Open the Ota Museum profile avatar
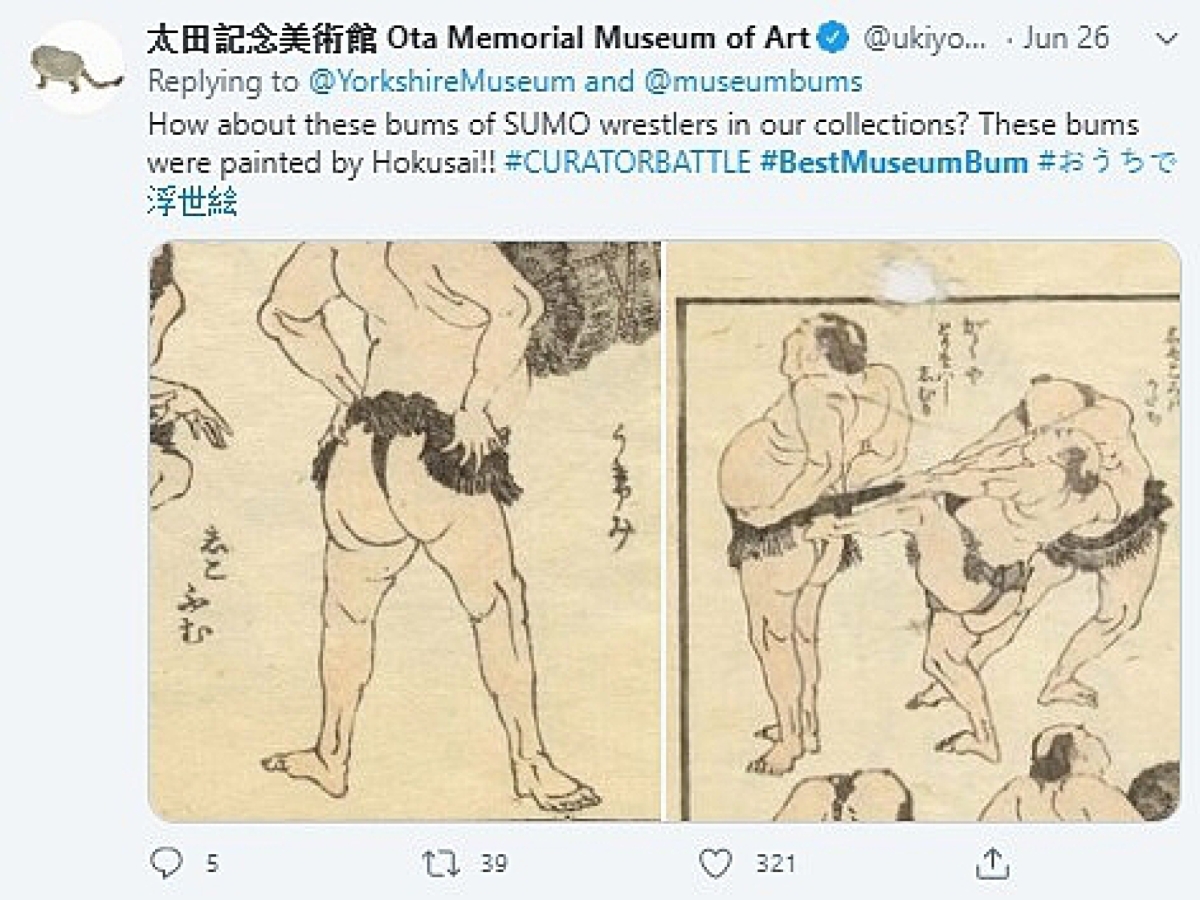The width and height of the screenshot is (1200, 900). (77, 66)
